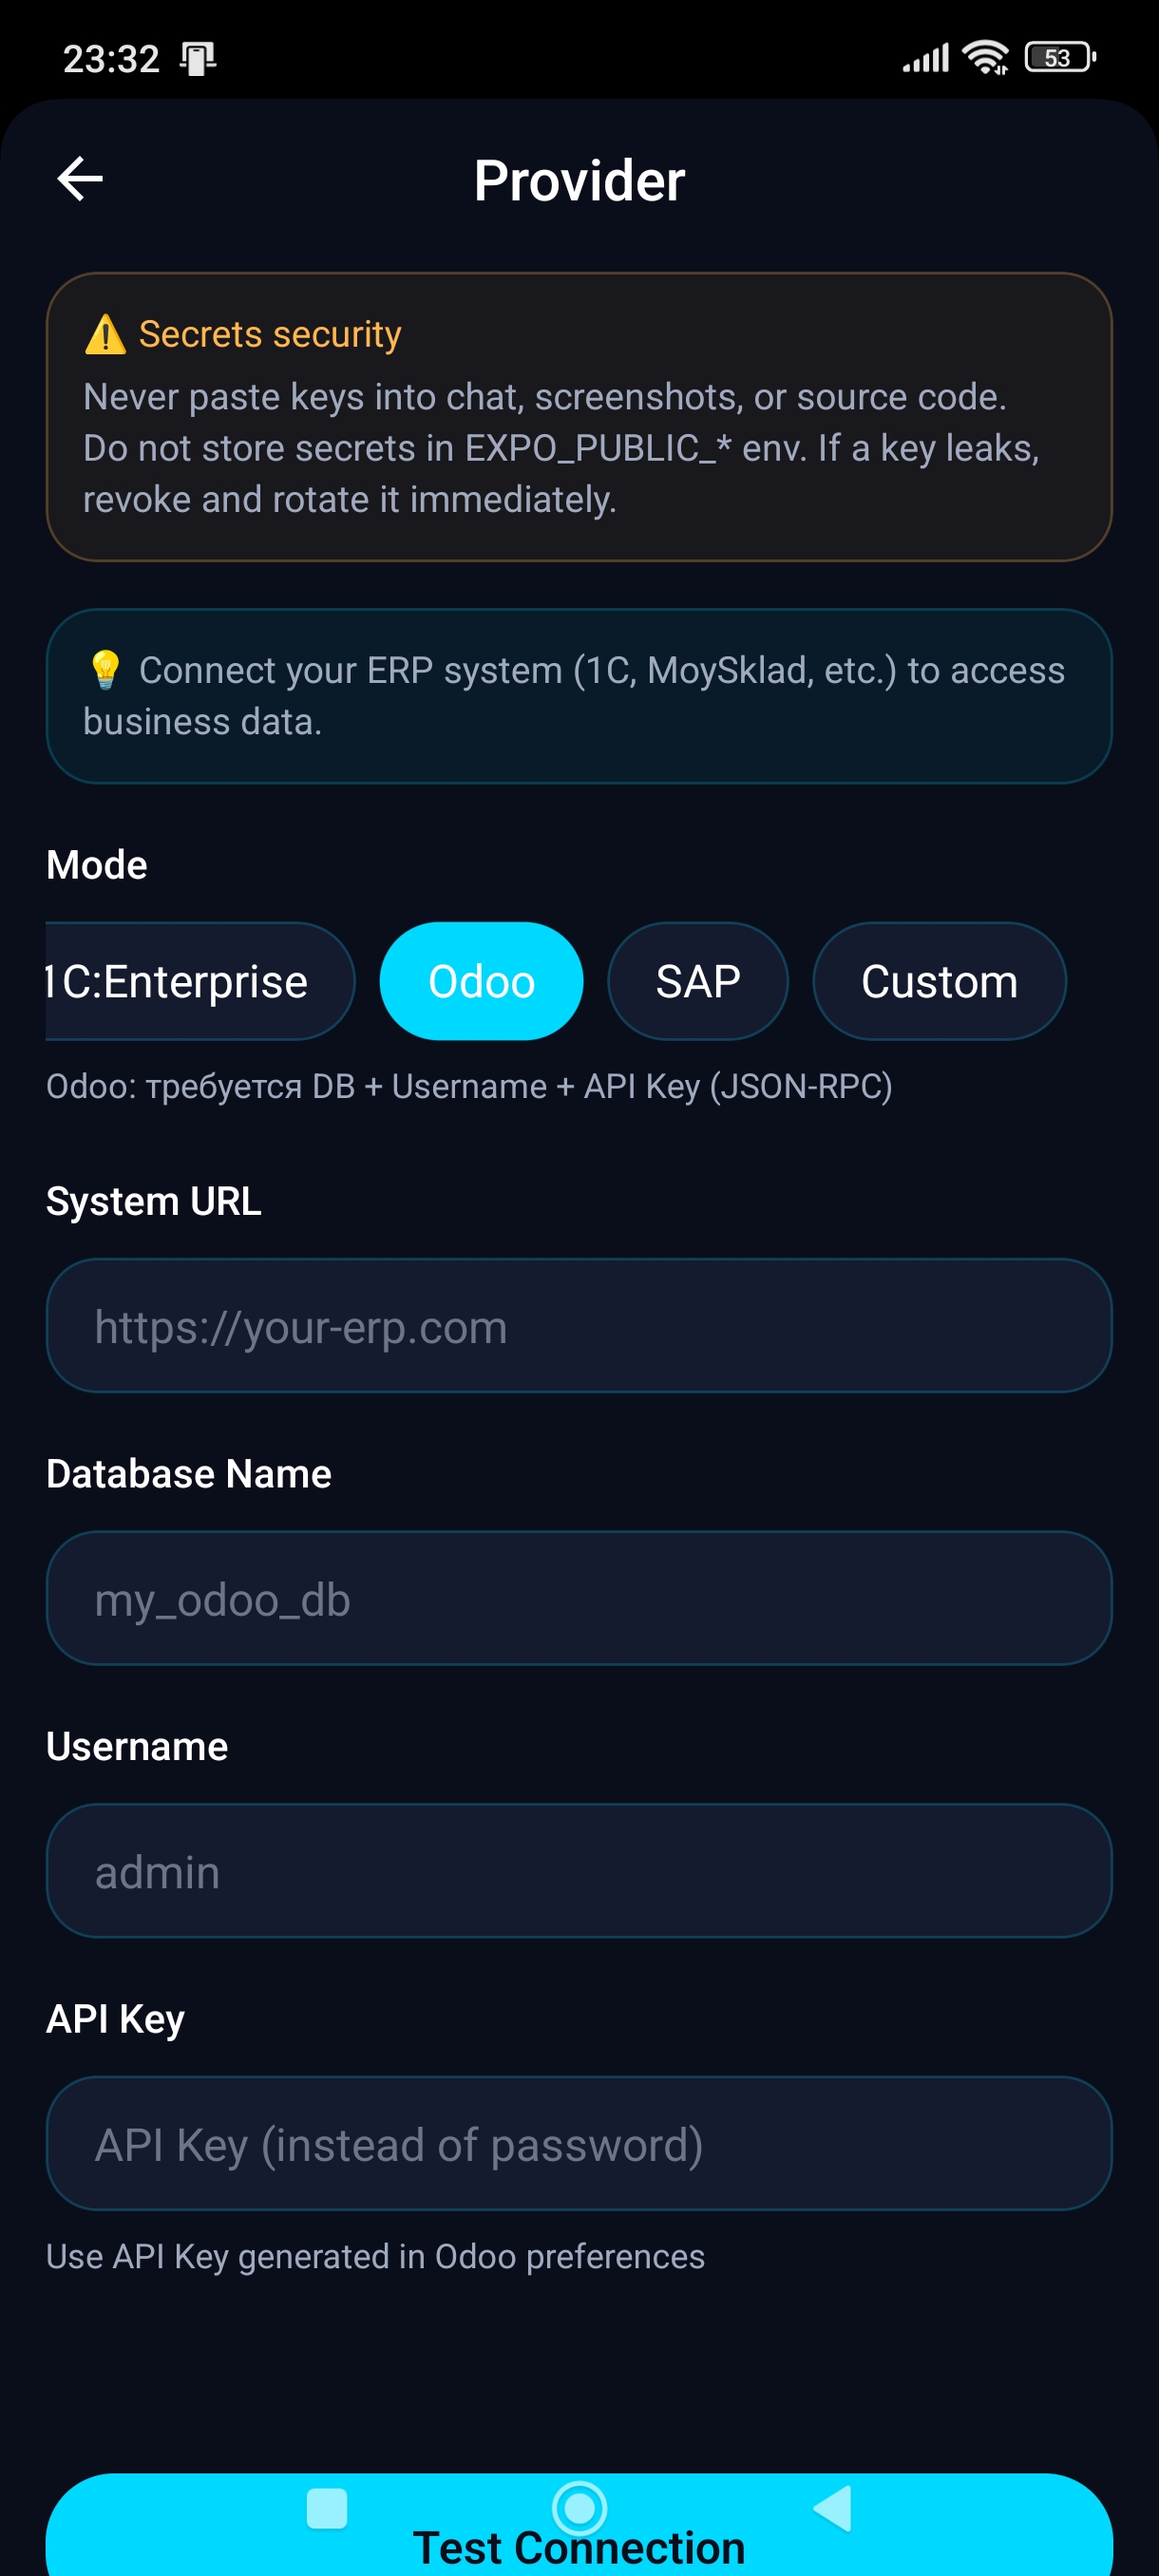
Task: Tap the lightbulb tip icon
Action: [105, 669]
